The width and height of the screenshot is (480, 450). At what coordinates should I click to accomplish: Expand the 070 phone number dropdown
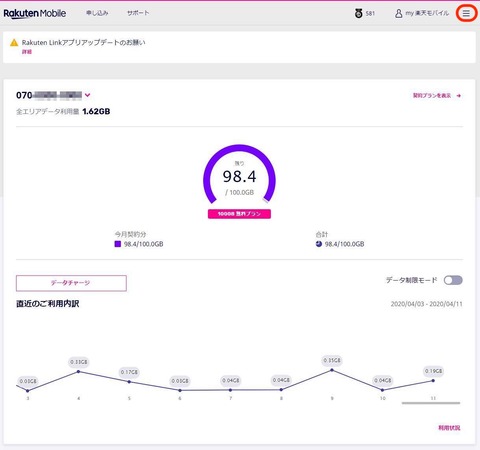[87, 95]
